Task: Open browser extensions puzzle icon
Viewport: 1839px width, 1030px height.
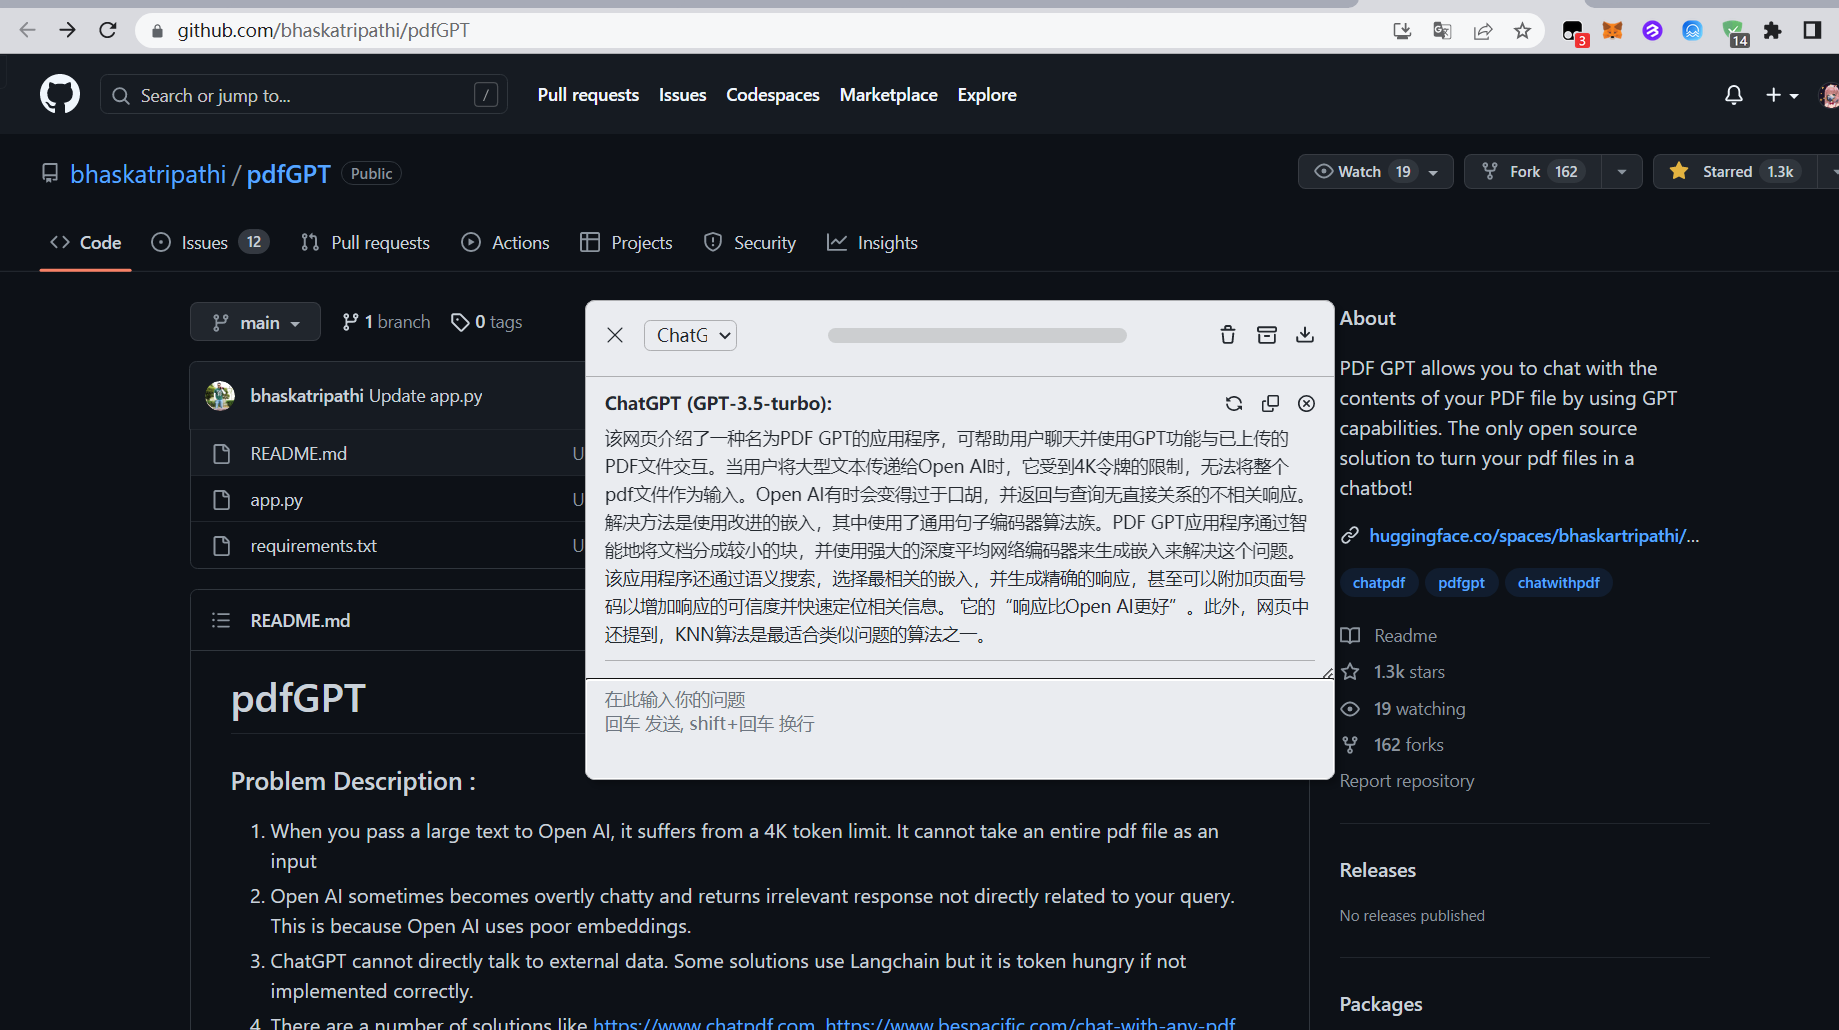Action: coord(1772,31)
